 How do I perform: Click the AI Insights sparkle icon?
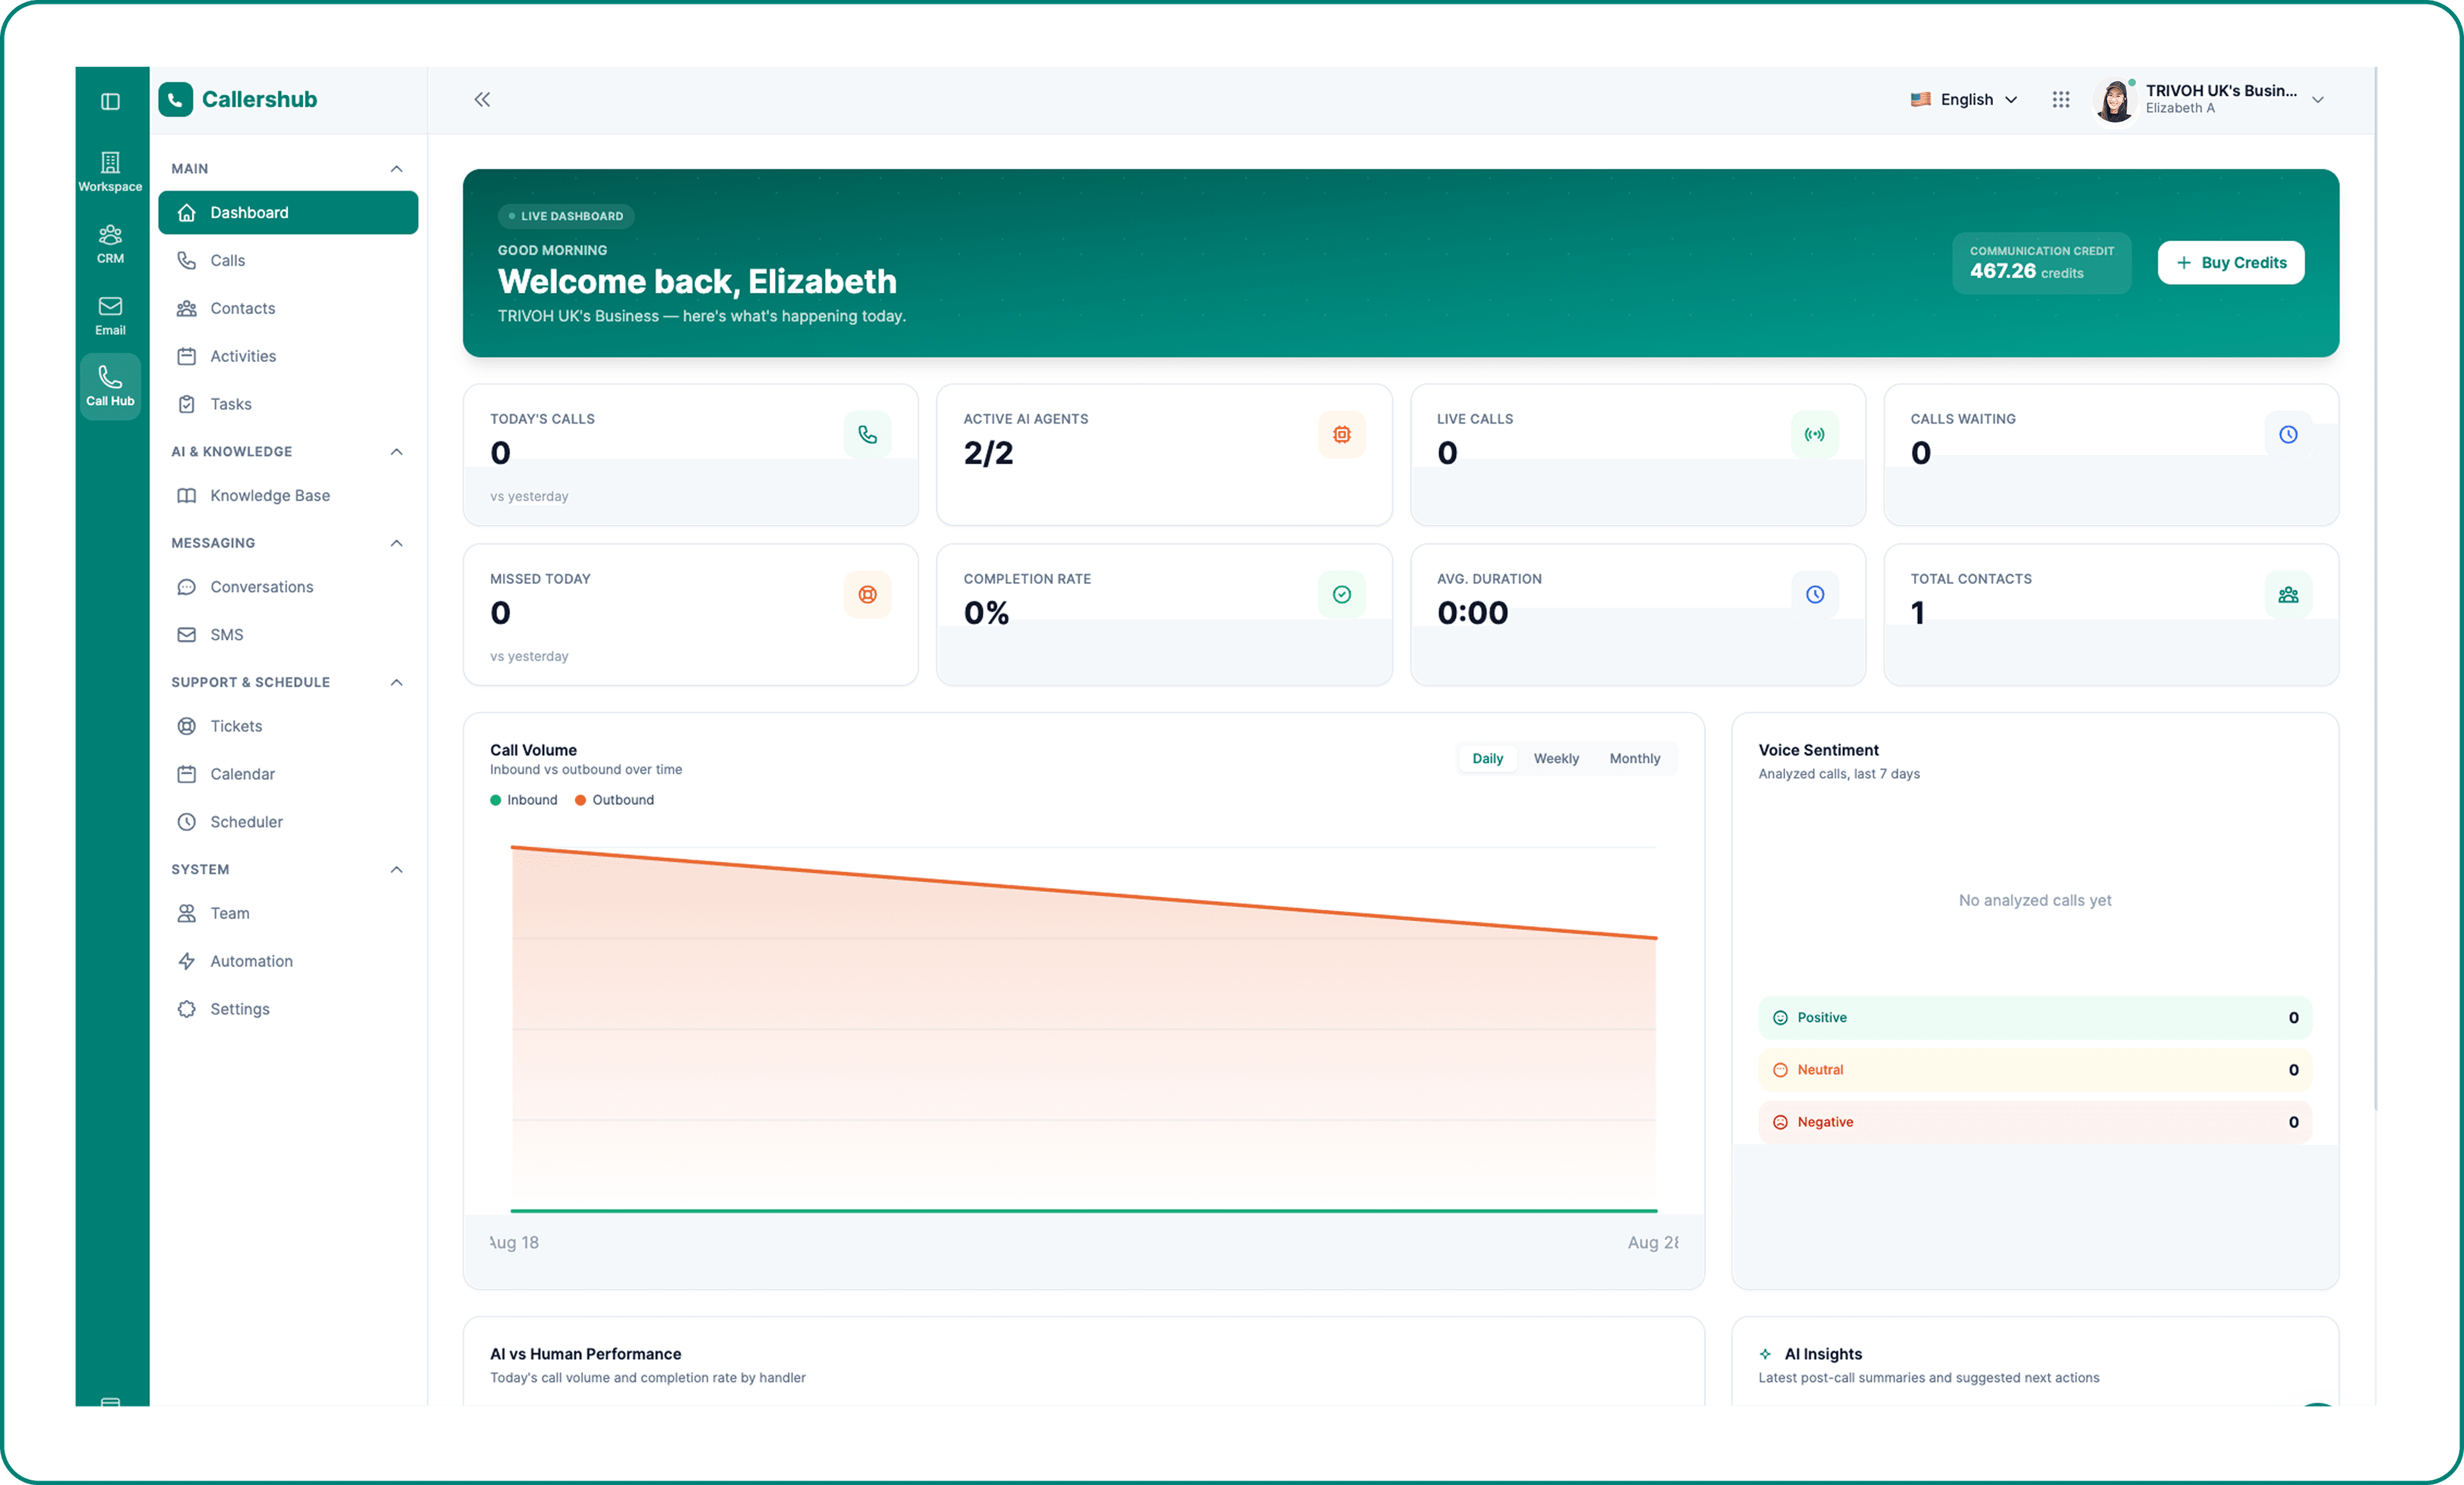pos(1765,1353)
